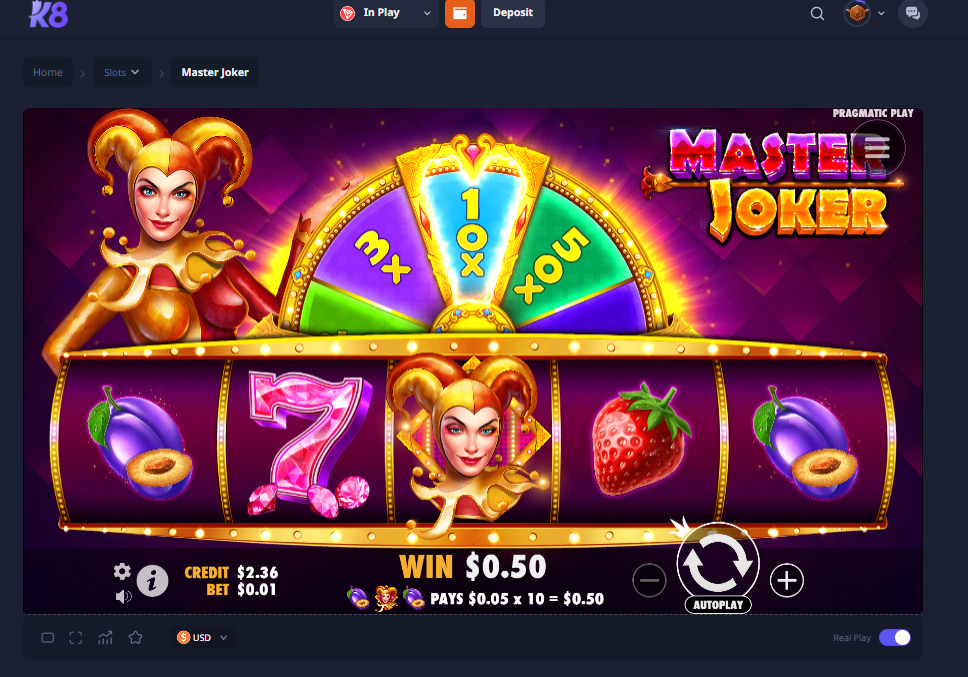Open the search magnifier icon
968x677 pixels.
[x=817, y=13]
